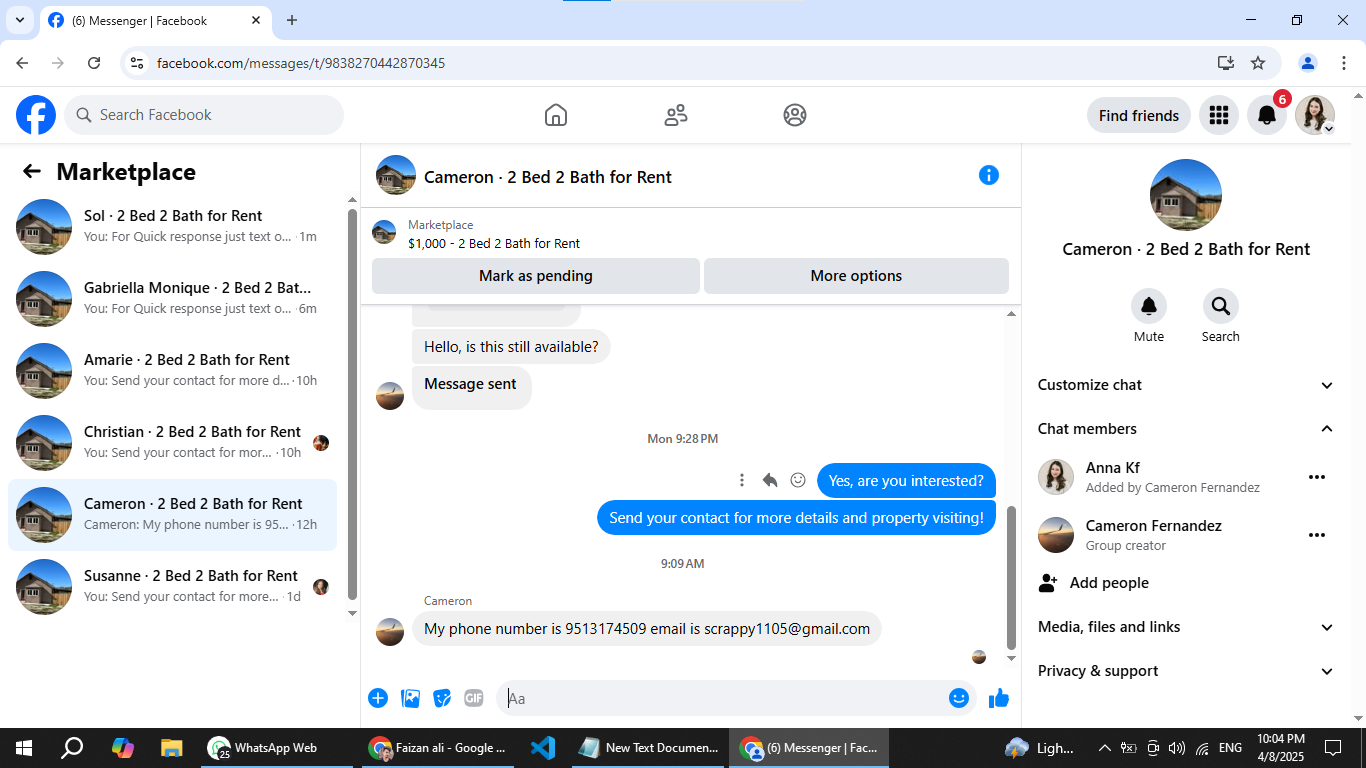Viewport: 1366px width, 768px height.
Task: React to 'Yes, are you interested?' message
Action: pos(798,480)
